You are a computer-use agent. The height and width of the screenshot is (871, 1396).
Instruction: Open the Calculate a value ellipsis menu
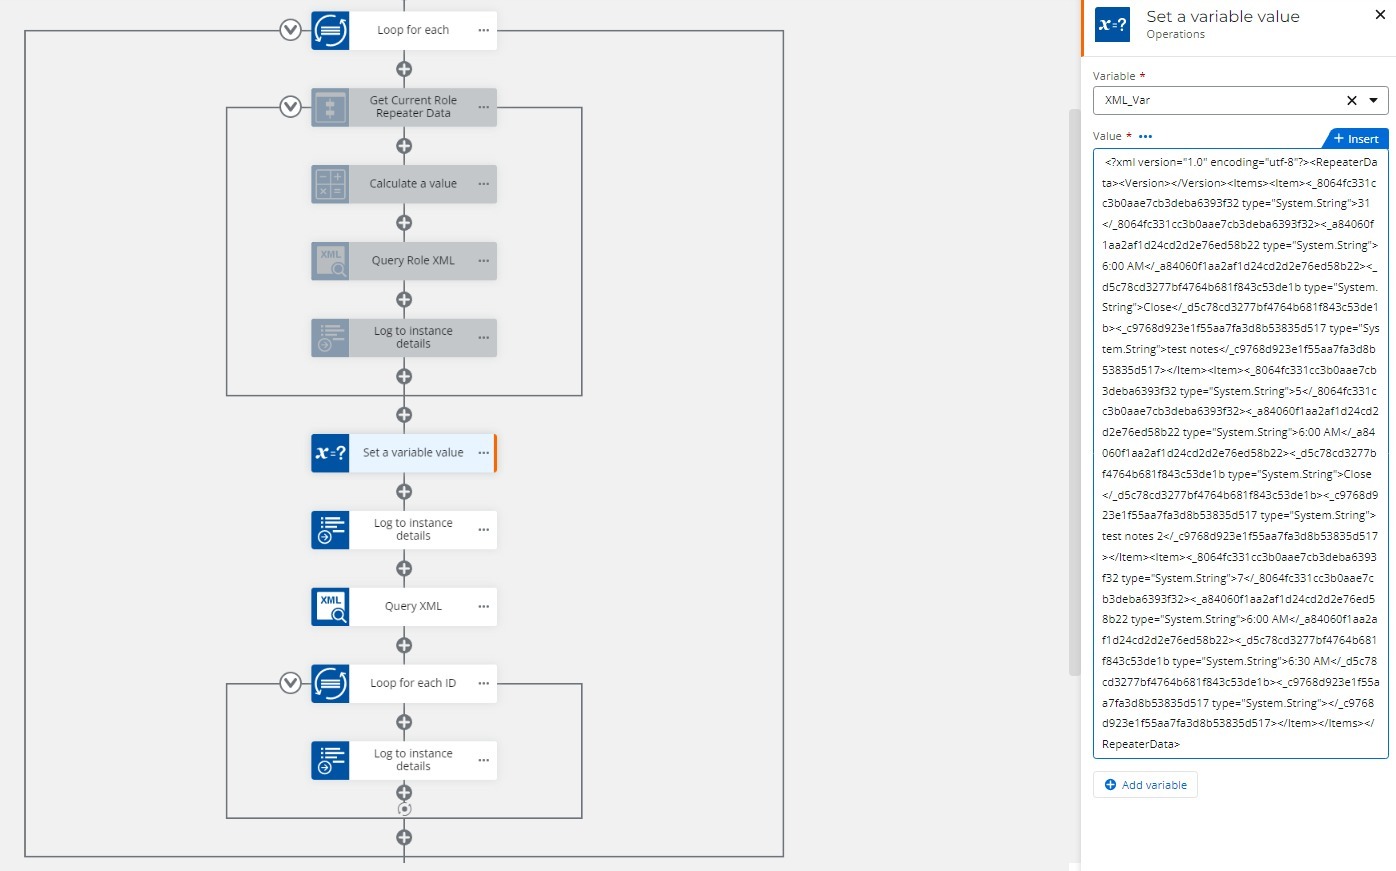click(484, 184)
